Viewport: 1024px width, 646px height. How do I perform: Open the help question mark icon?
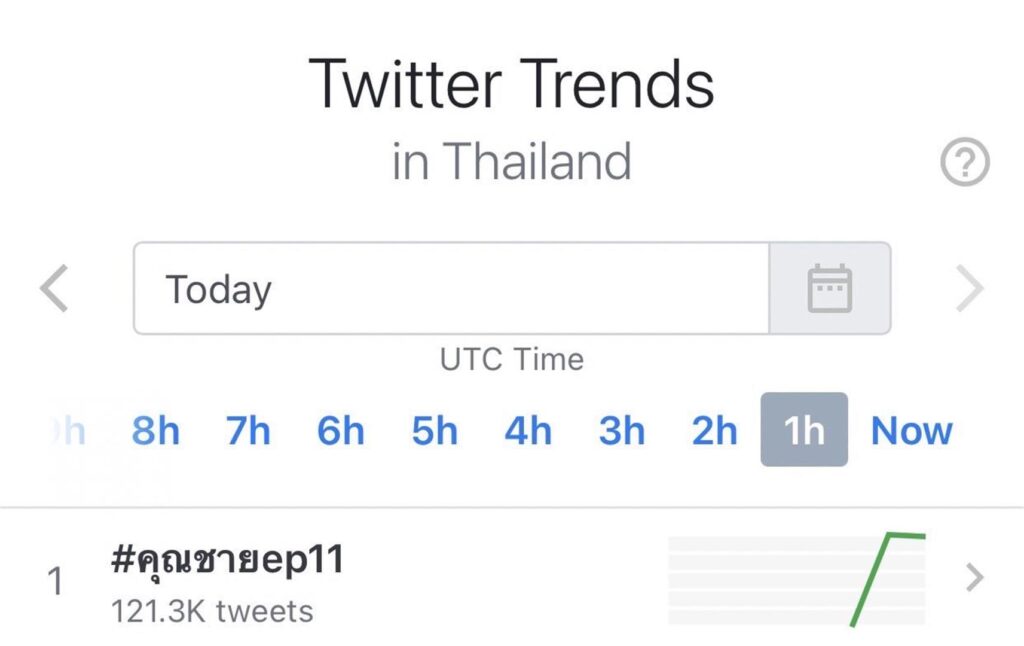pos(965,163)
